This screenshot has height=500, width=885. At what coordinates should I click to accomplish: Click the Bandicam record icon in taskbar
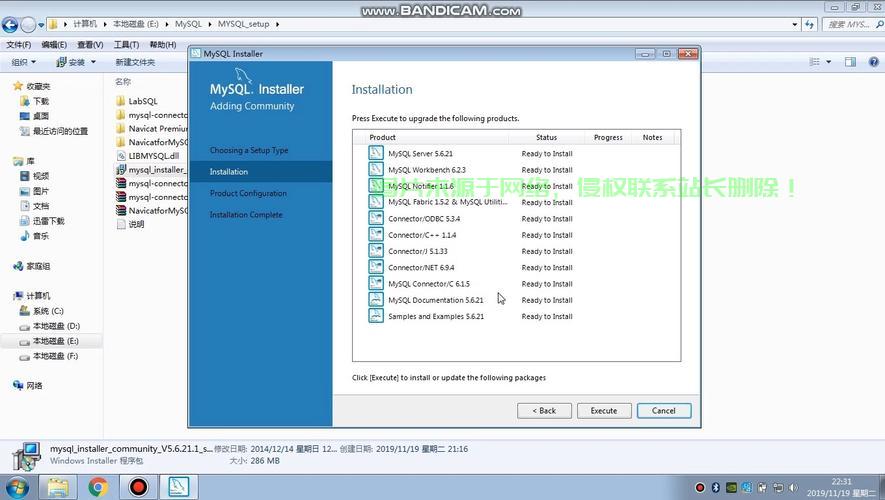[x=139, y=487]
